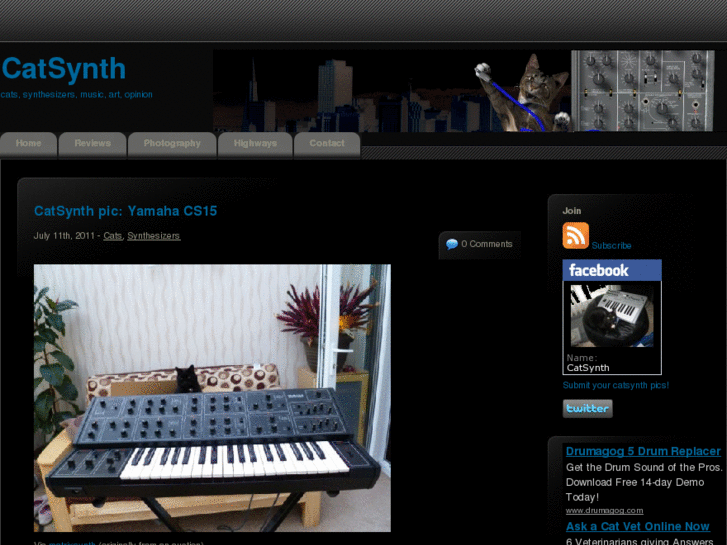
Task: Click the Facebook logo banner
Action: (612, 270)
